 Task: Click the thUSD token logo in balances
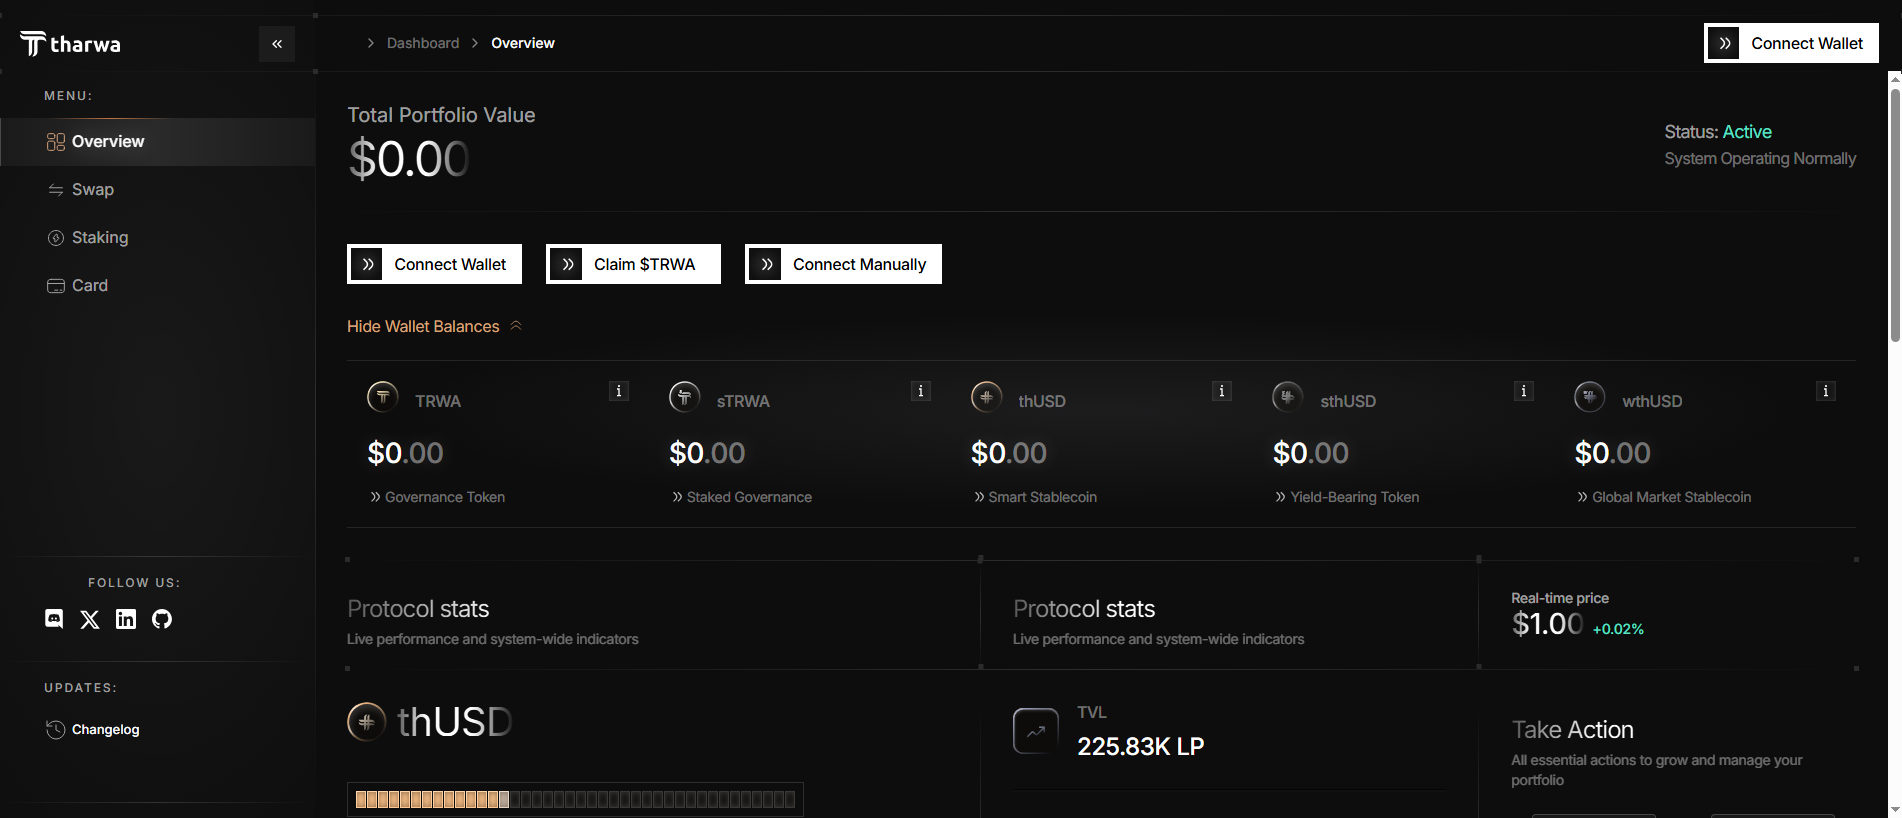987,397
